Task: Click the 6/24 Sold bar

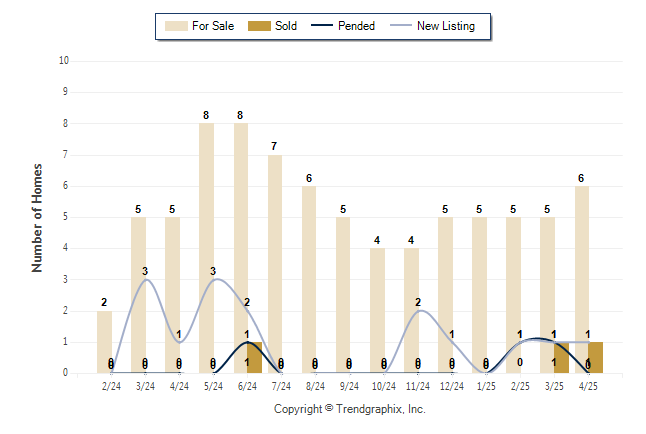Action: pyautogui.click(x=255, y=357)
